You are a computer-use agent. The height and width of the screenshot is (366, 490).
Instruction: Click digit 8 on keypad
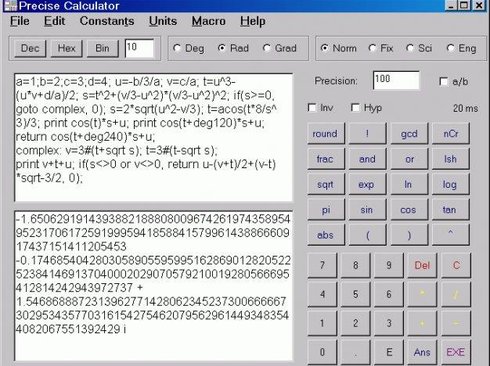click(x=356, y=265)
